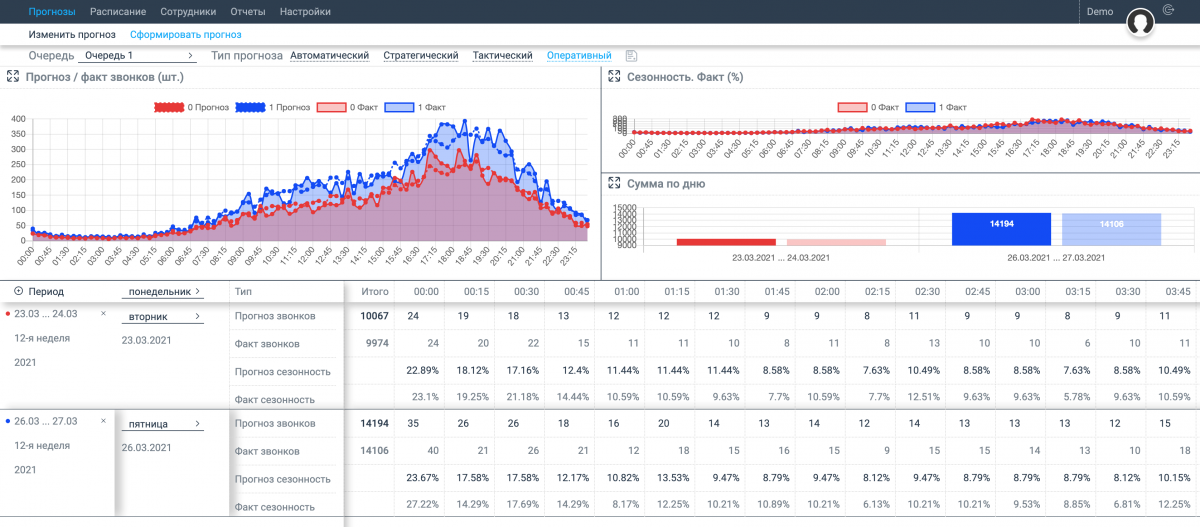Expand the Прогноз / факт звонков chart fullscreen
The image size is (1200, 527).
pos(13,77)
